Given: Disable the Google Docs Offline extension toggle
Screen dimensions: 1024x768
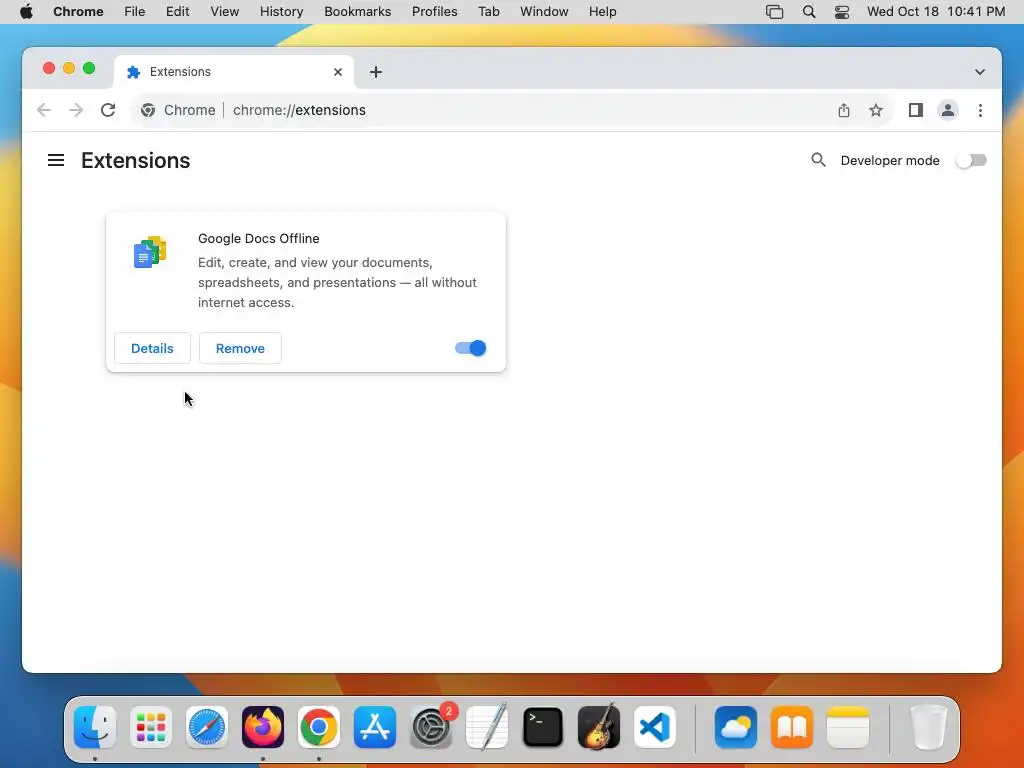Looking at the screenshot, I should click(x=470, y=348).
